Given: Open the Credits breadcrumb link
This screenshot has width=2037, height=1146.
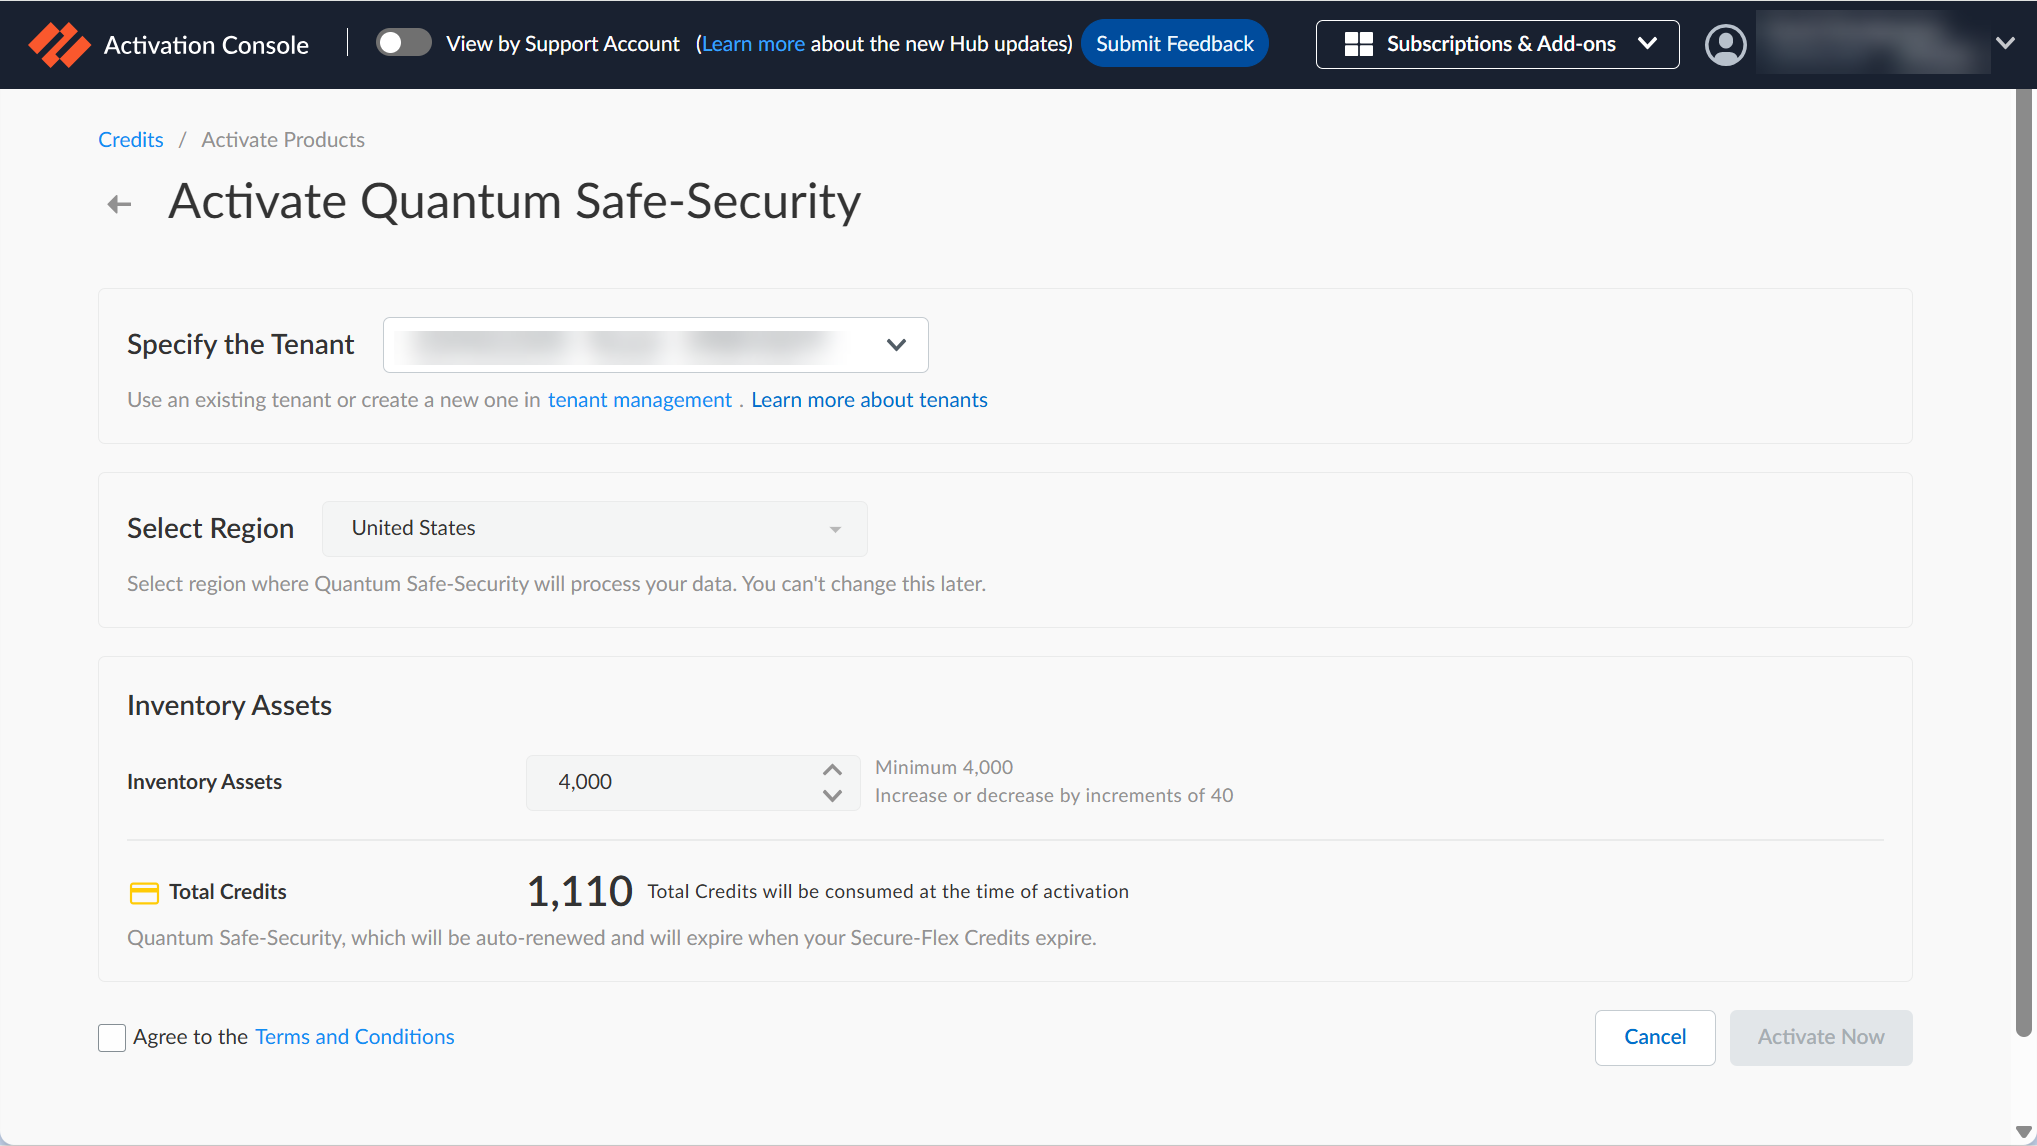Looking at the screenshot, I should coord(130,140).
